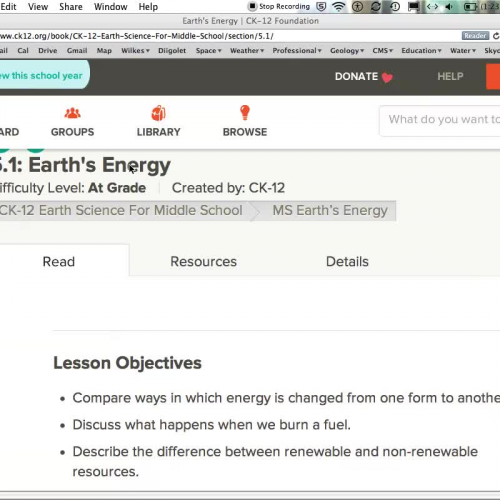The width and height of the screenshot is (500, 500).
Task: Open the AirPlay display icon
Action: (x=413, y=6)
